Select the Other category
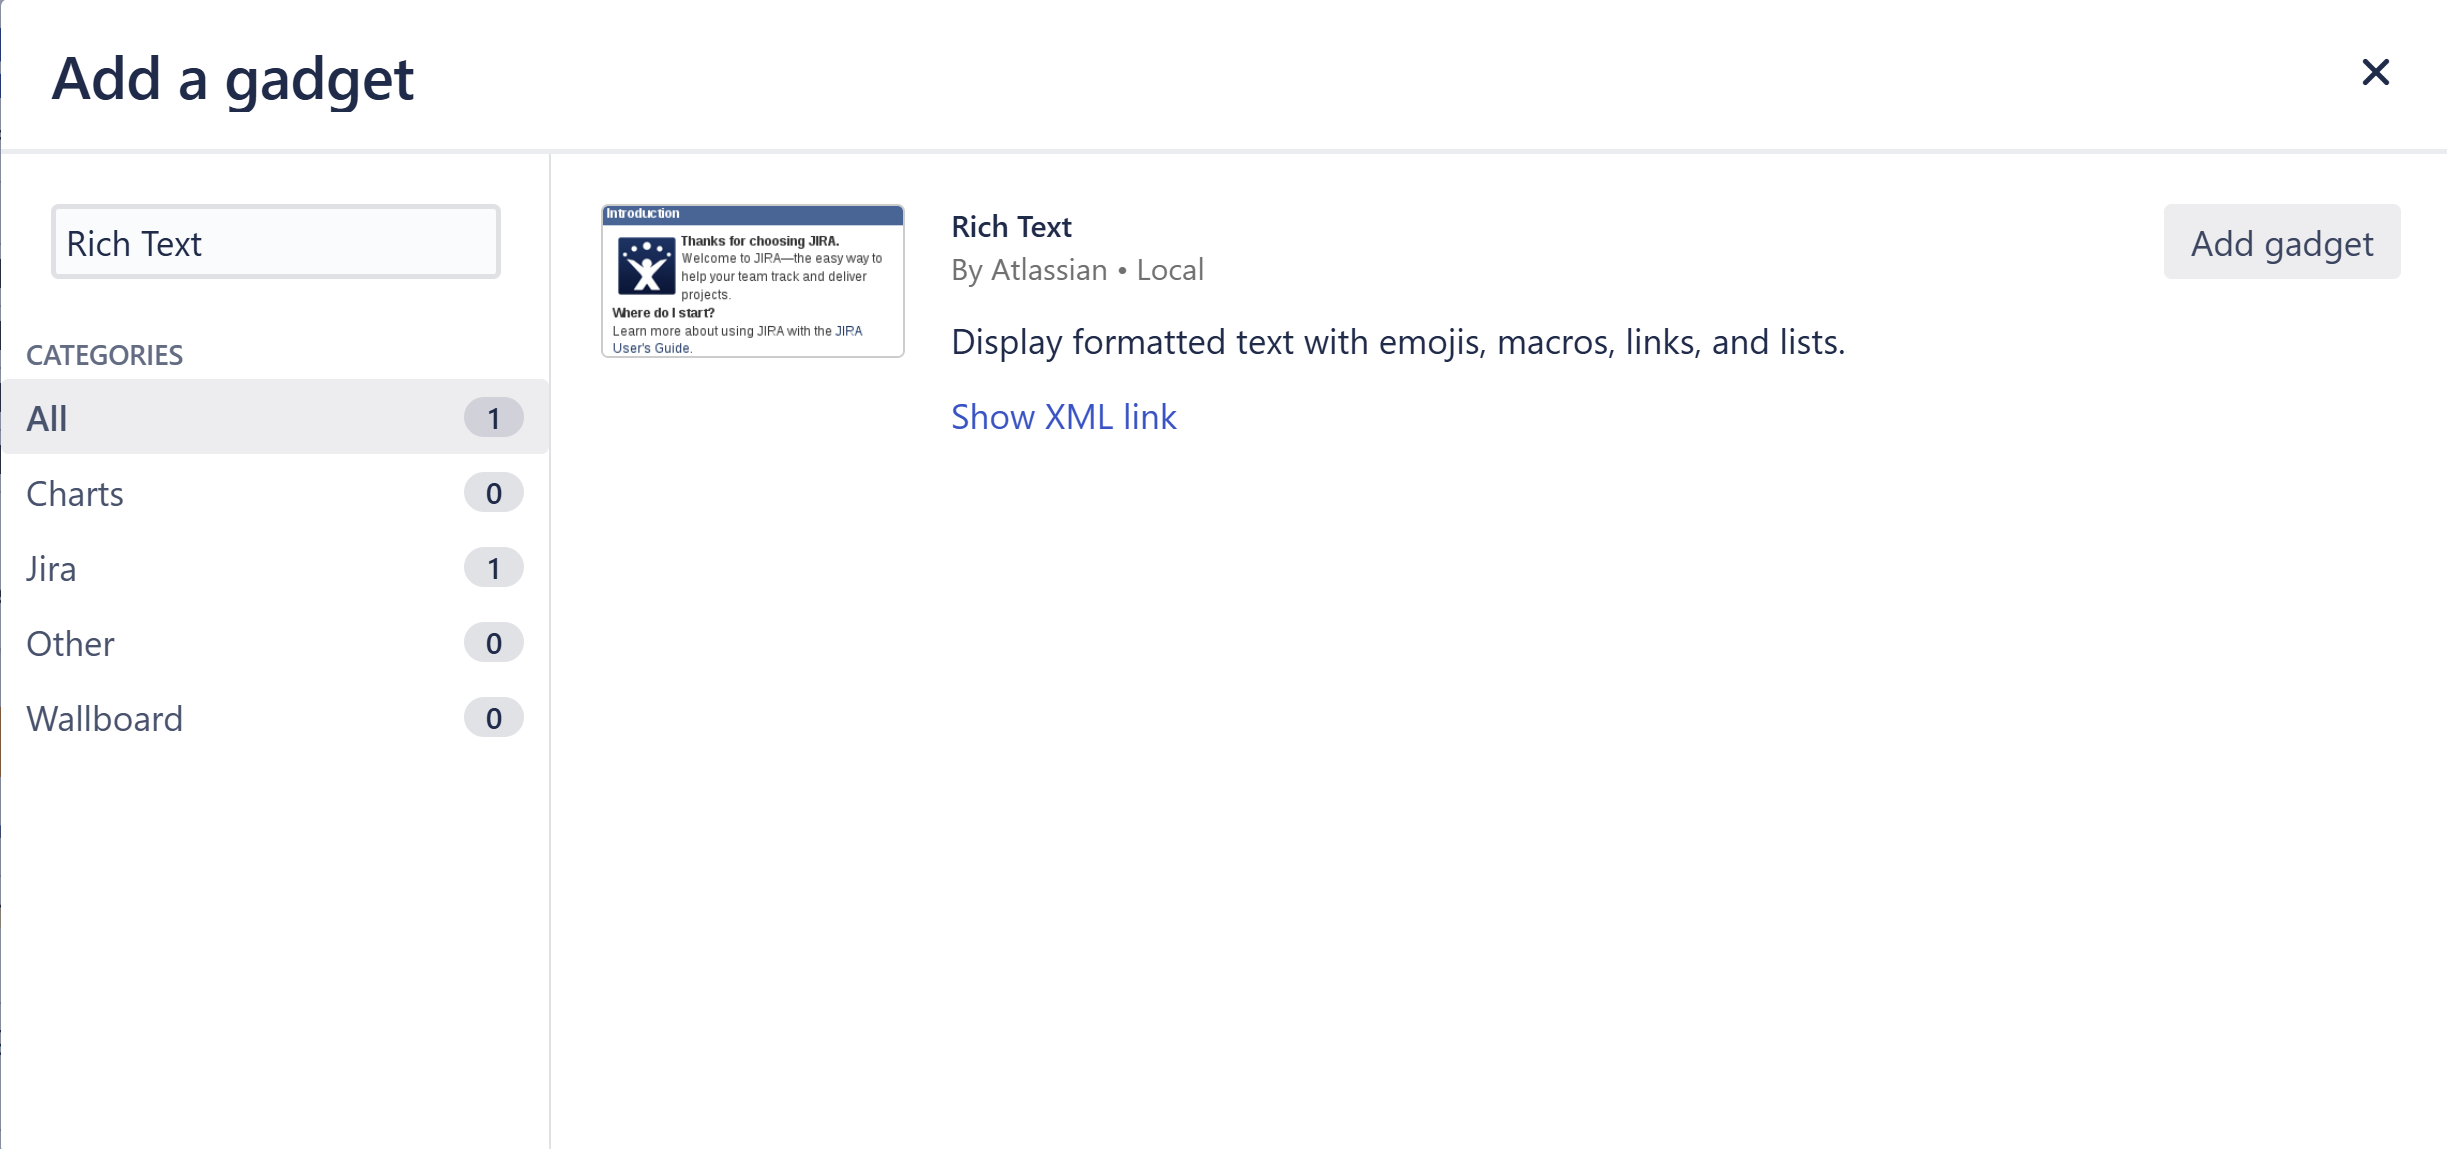Screen dimensions: 2447x1149 click(x=275, y=643)
